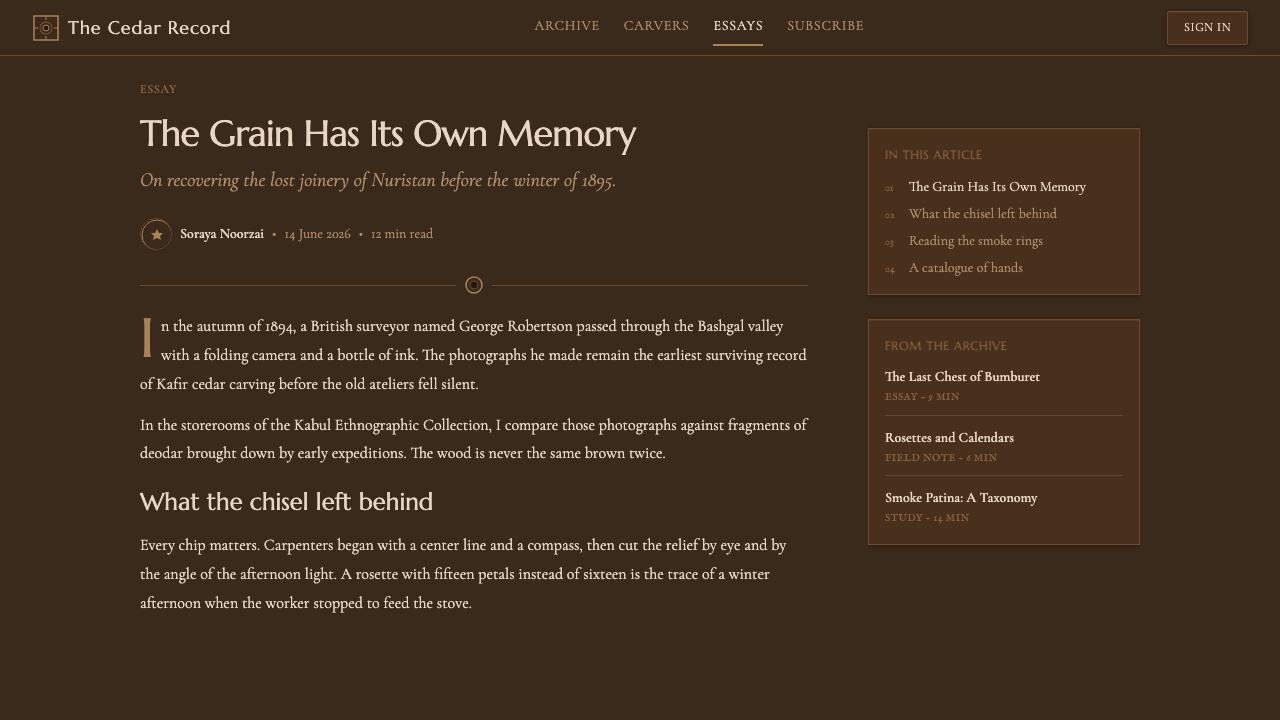Click The Cedar Record site title
This screenshot has height=720, width=1280.
pos(149,28)
